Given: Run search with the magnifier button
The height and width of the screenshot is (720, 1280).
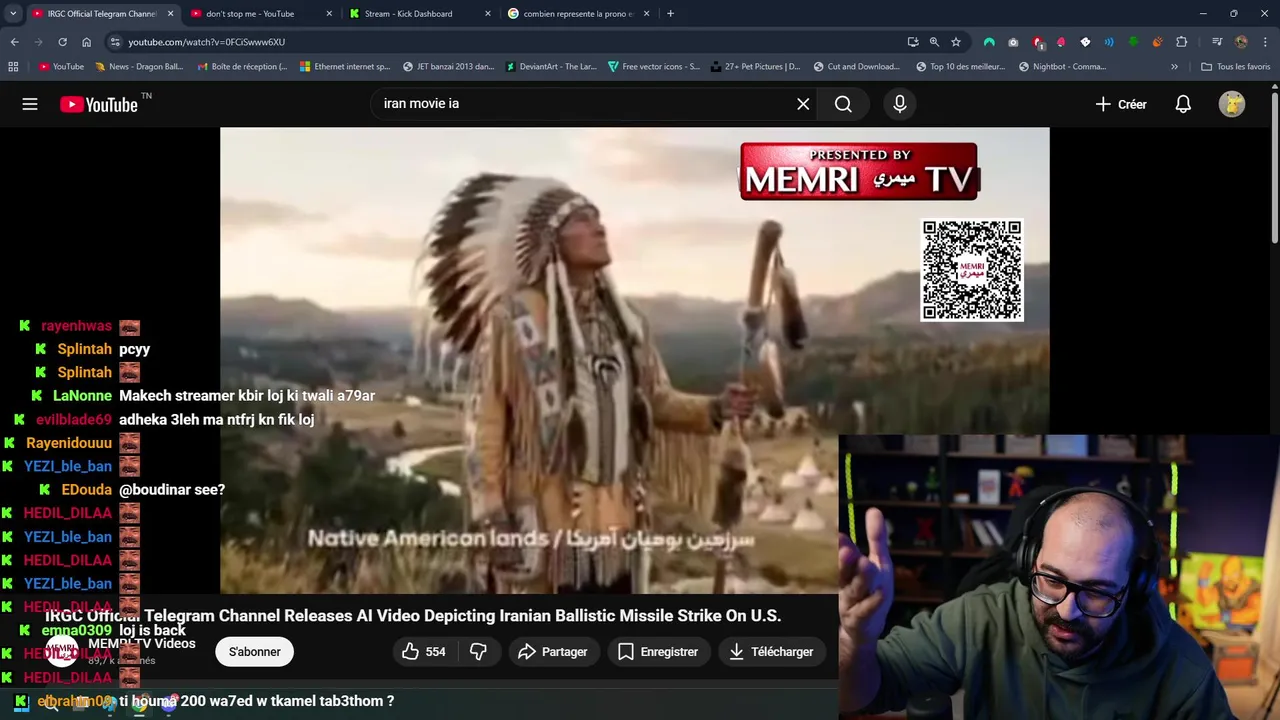Looking at the screenshot, I should click(x=843, y=104).
